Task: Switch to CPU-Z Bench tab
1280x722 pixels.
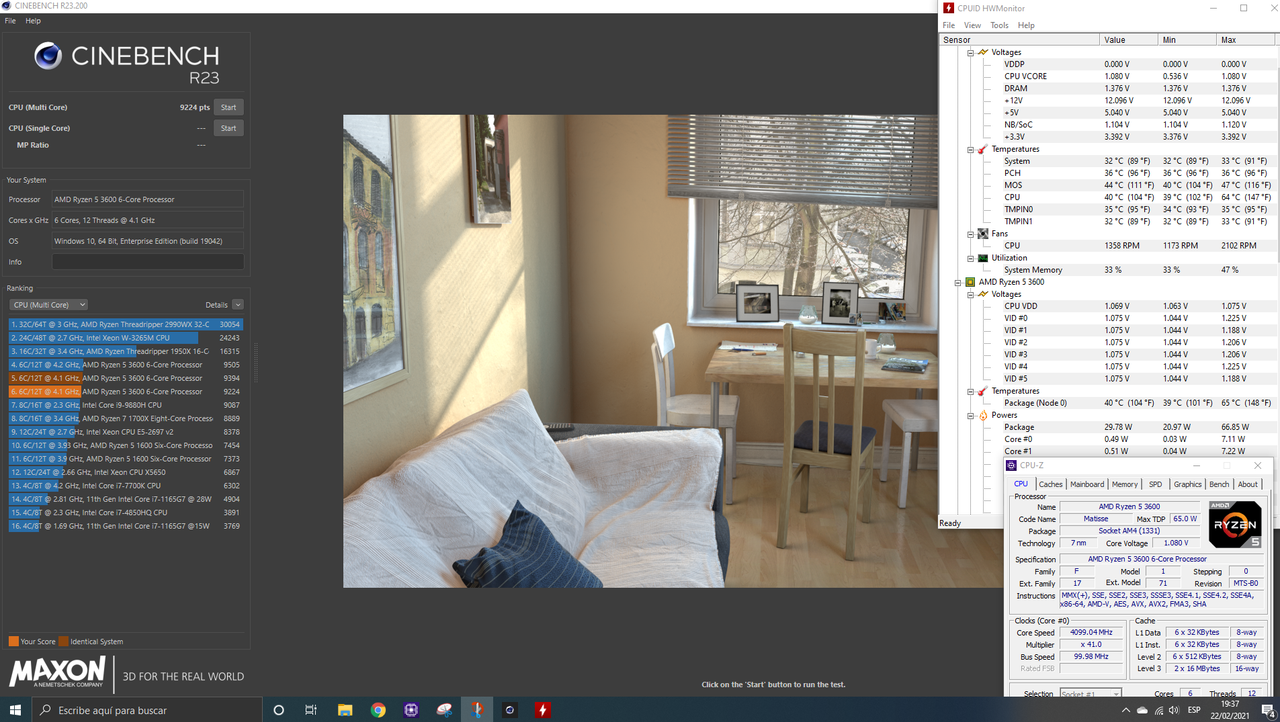Action: click(1219, 484)
